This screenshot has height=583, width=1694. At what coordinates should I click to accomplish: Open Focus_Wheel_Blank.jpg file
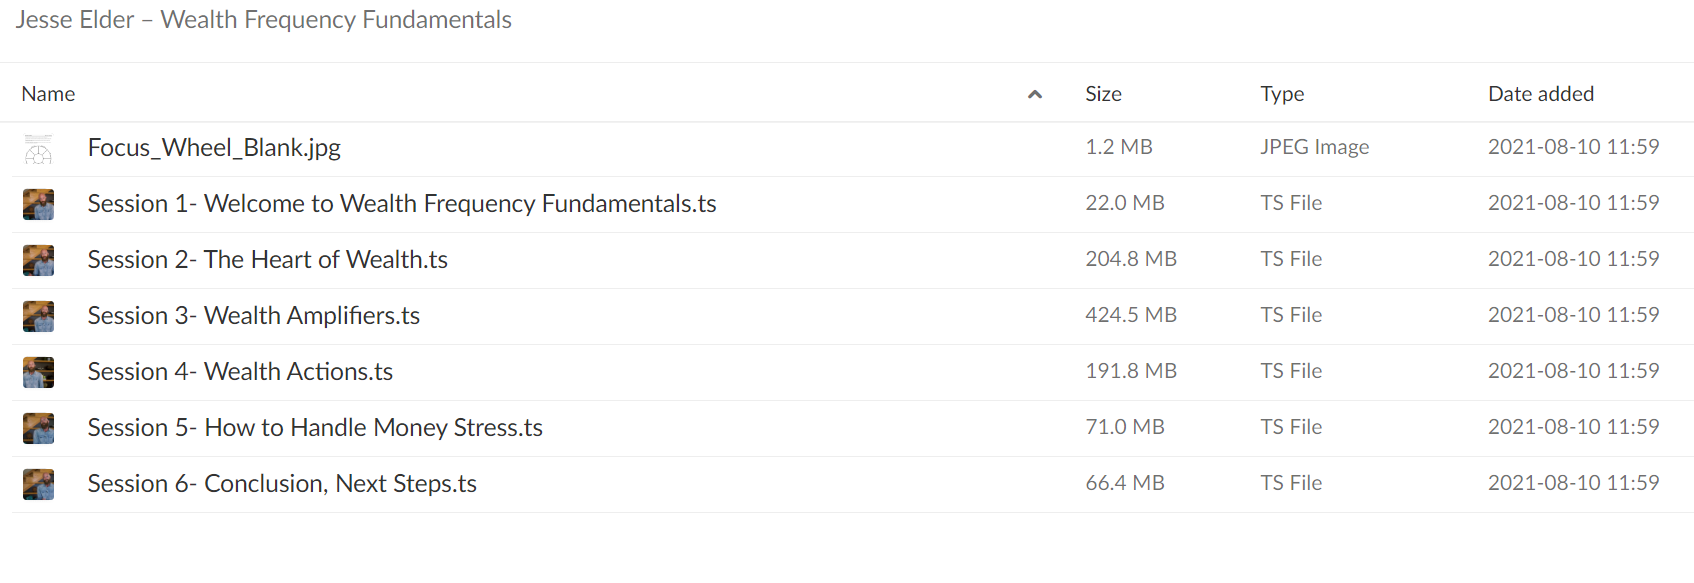point(214,148)
